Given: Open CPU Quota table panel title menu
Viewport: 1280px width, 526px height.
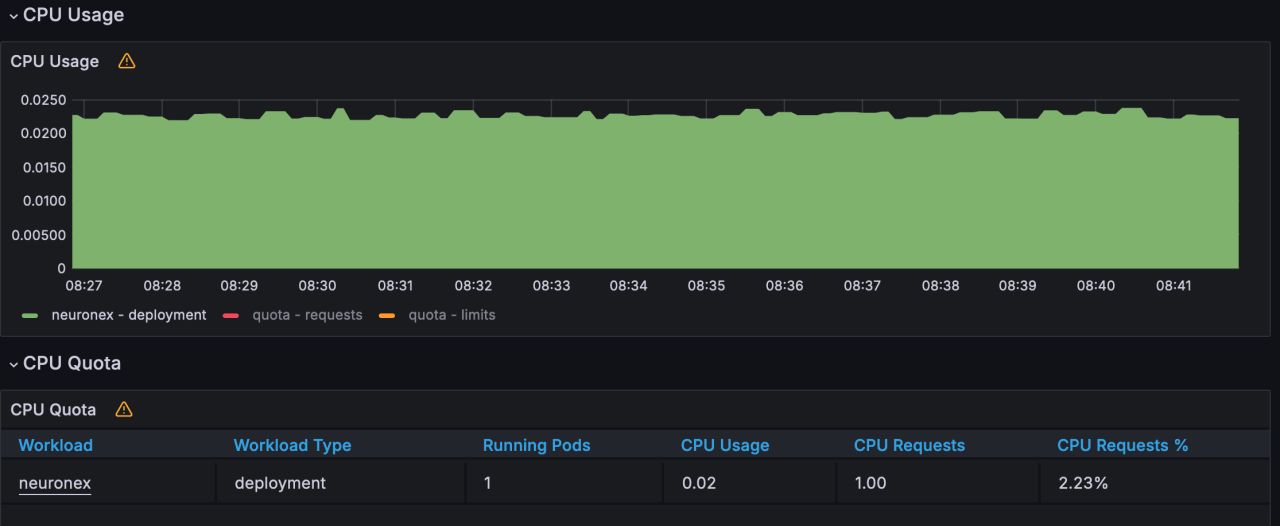Looking at the screenshot, I should [53, 409].
